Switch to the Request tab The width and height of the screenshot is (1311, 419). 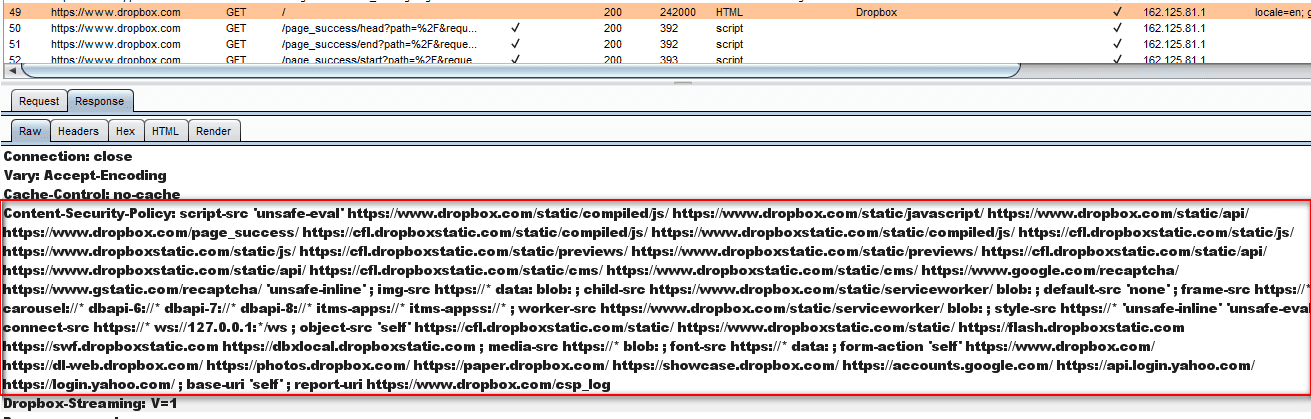coord(39,101)
